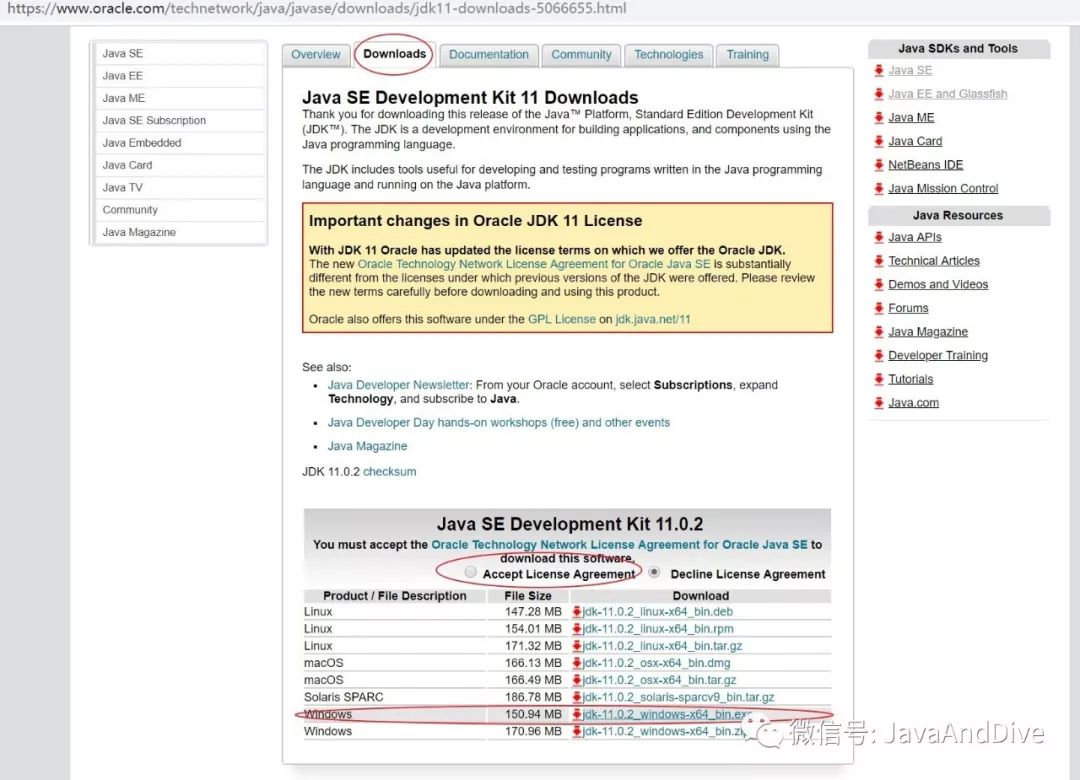1080x780 pixels.
Task: Switch to the Community tab
Action: pyautogui.click(x=581, y=54)
